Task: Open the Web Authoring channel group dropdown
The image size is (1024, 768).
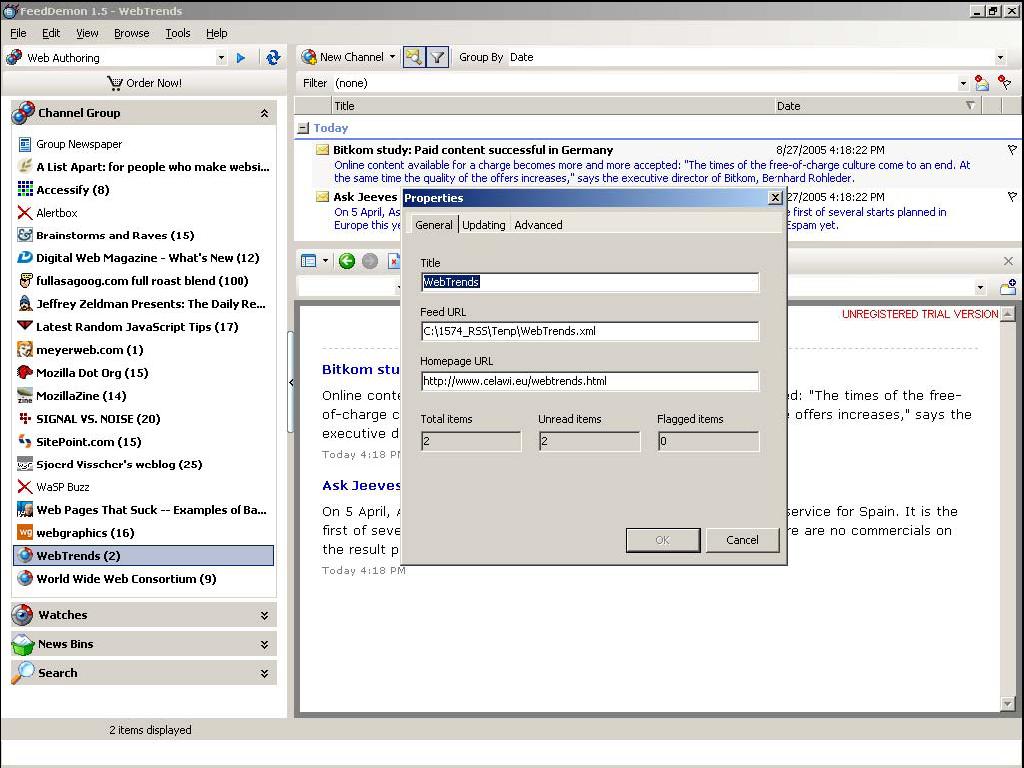Action: (x=221, y=57)
